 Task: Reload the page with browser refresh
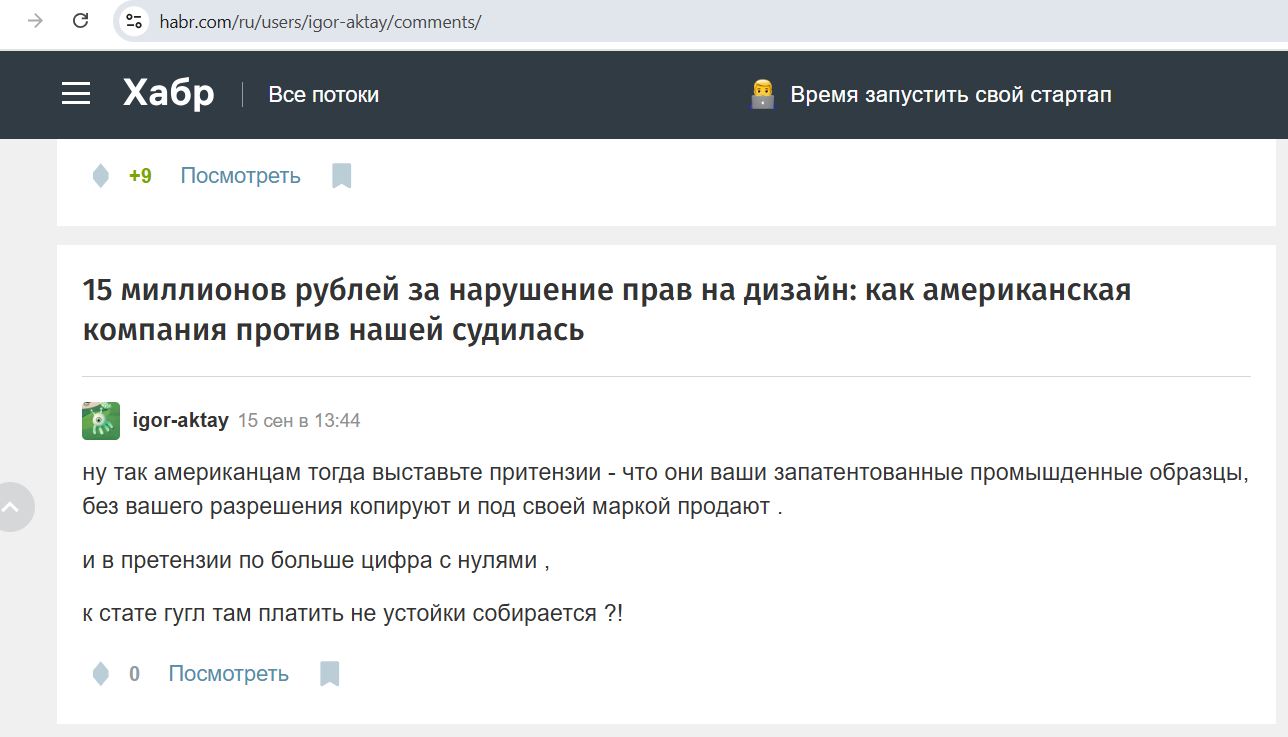(81, 21)
